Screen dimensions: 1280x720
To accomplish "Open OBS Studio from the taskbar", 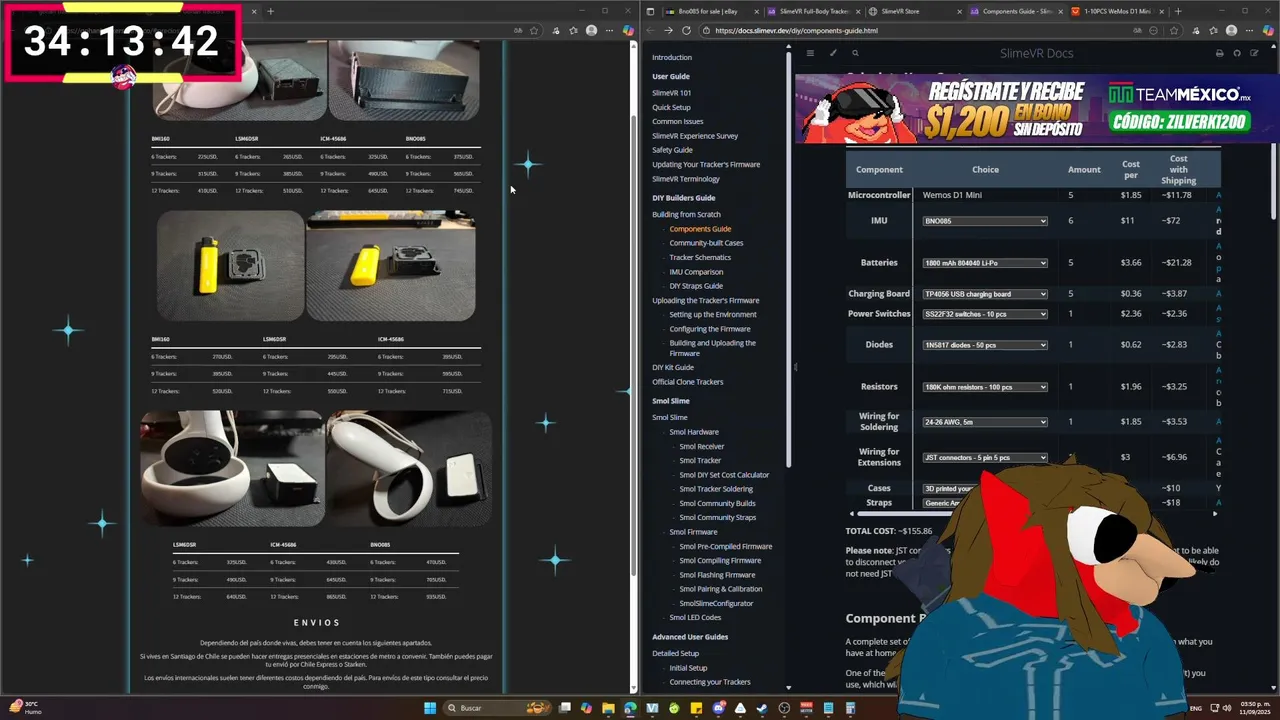I will pos(783,708).
